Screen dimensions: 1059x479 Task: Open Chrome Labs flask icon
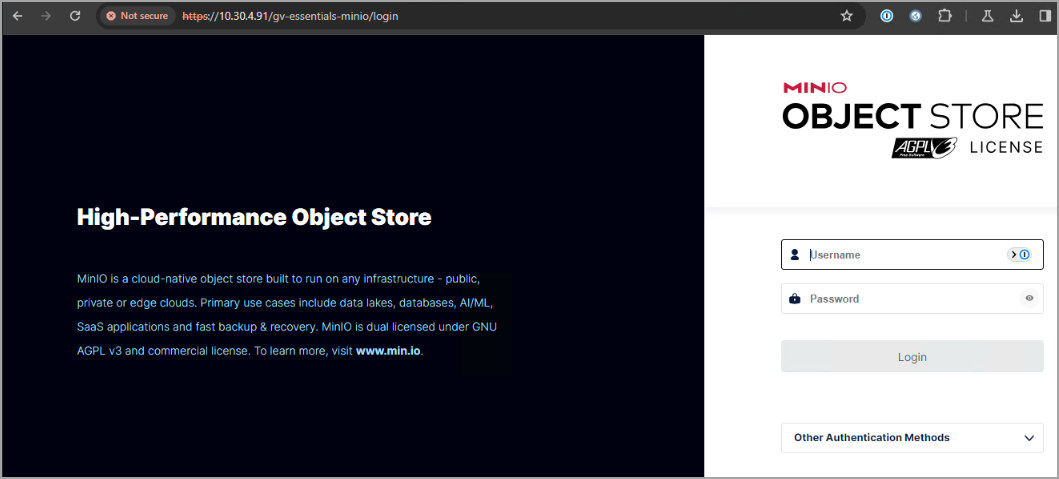coord(989,16)
